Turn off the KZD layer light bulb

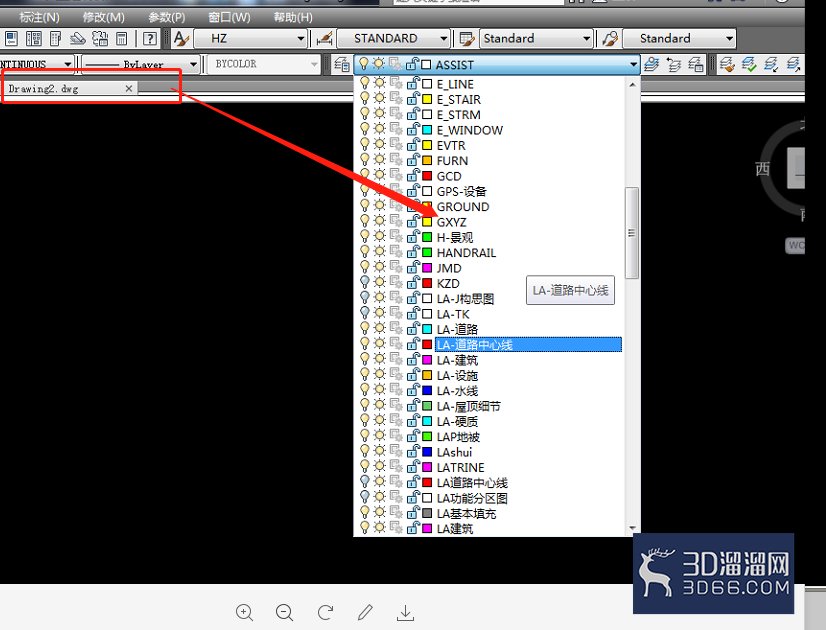[x=364, y=283]
